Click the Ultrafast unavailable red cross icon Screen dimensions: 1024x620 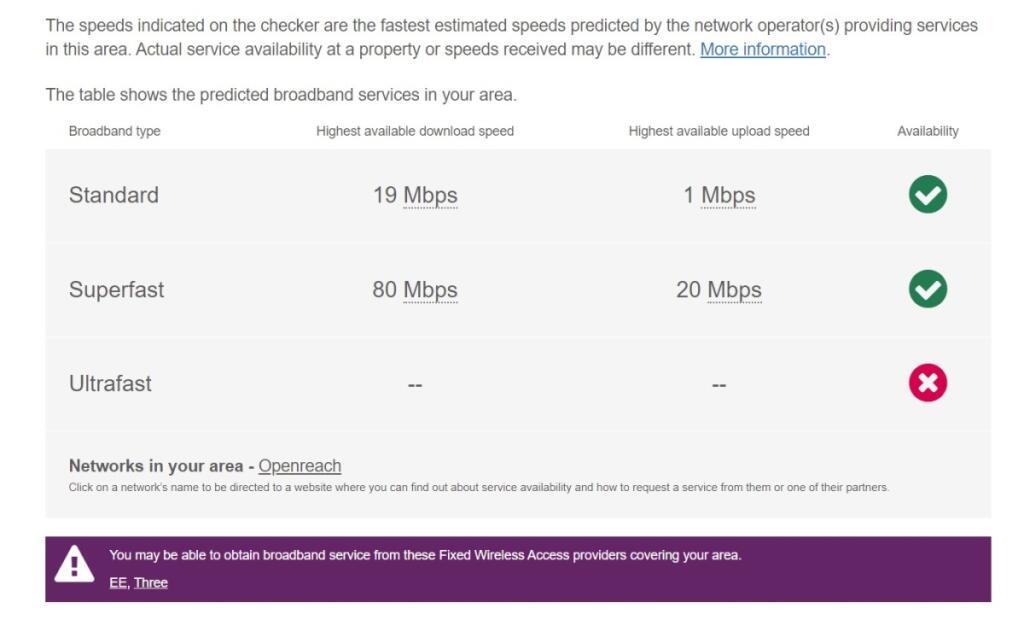[x=927, y=383]
